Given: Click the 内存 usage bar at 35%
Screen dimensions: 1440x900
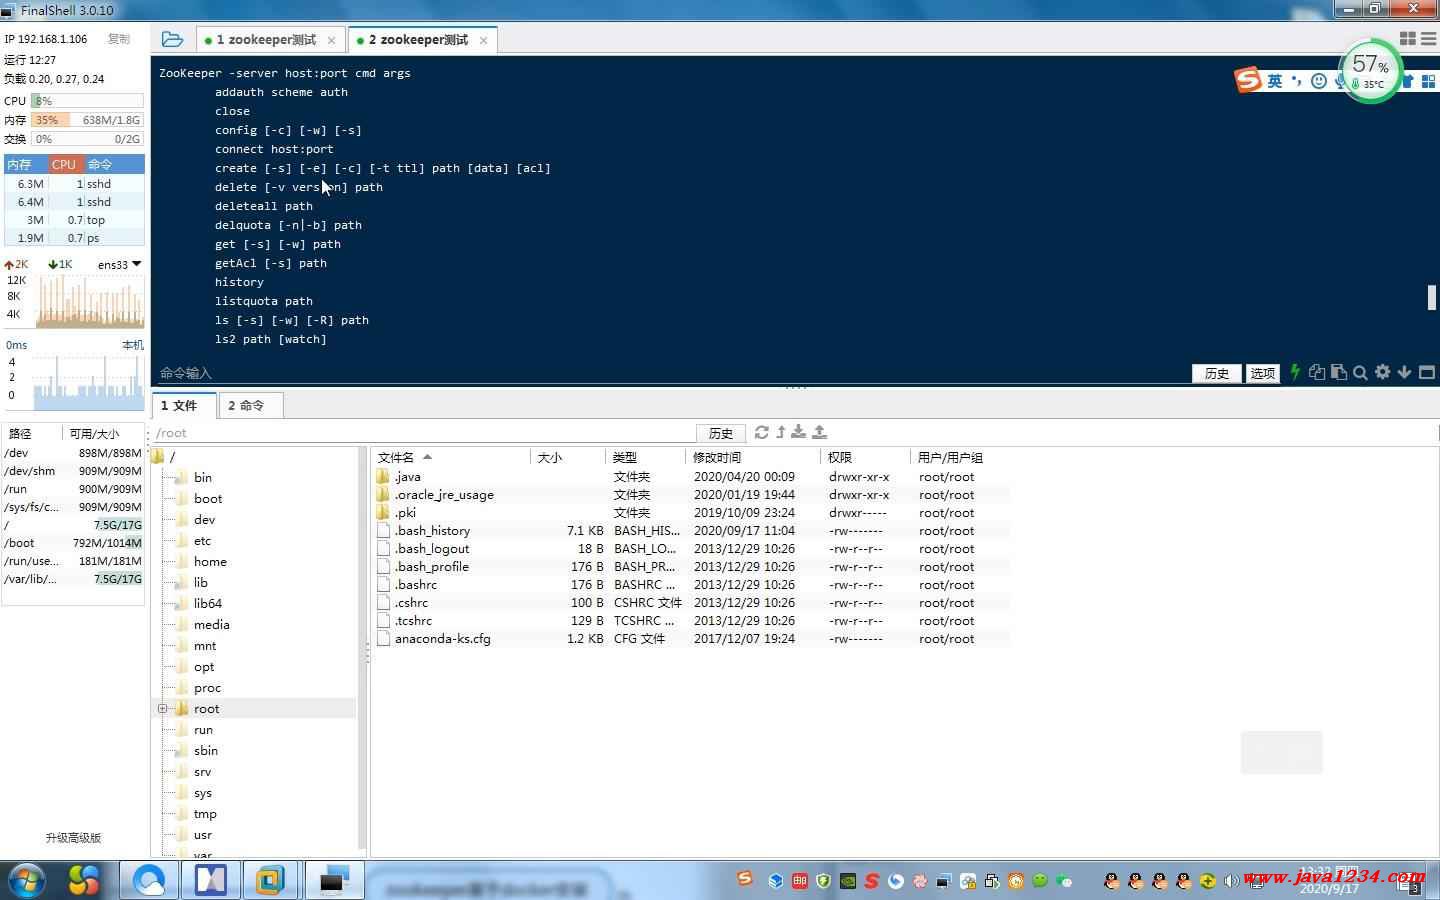Looking at the screenshot, I should 87,120.
